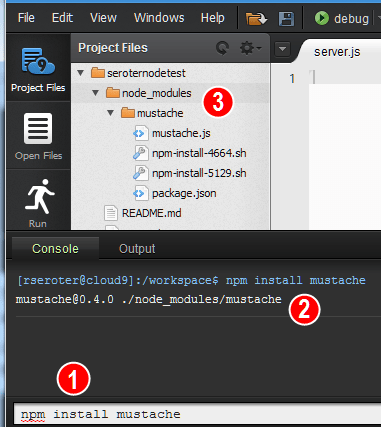Click the npm-install-5129.sh wrench icon
Screen dimensions: 381x427
point(140,173)
